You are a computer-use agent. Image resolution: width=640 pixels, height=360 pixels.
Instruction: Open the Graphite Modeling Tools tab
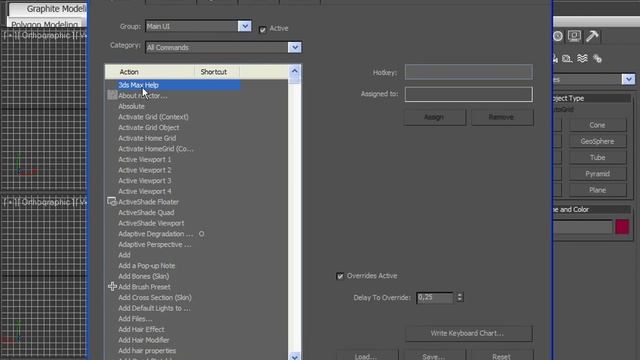(x=48, y=9)
